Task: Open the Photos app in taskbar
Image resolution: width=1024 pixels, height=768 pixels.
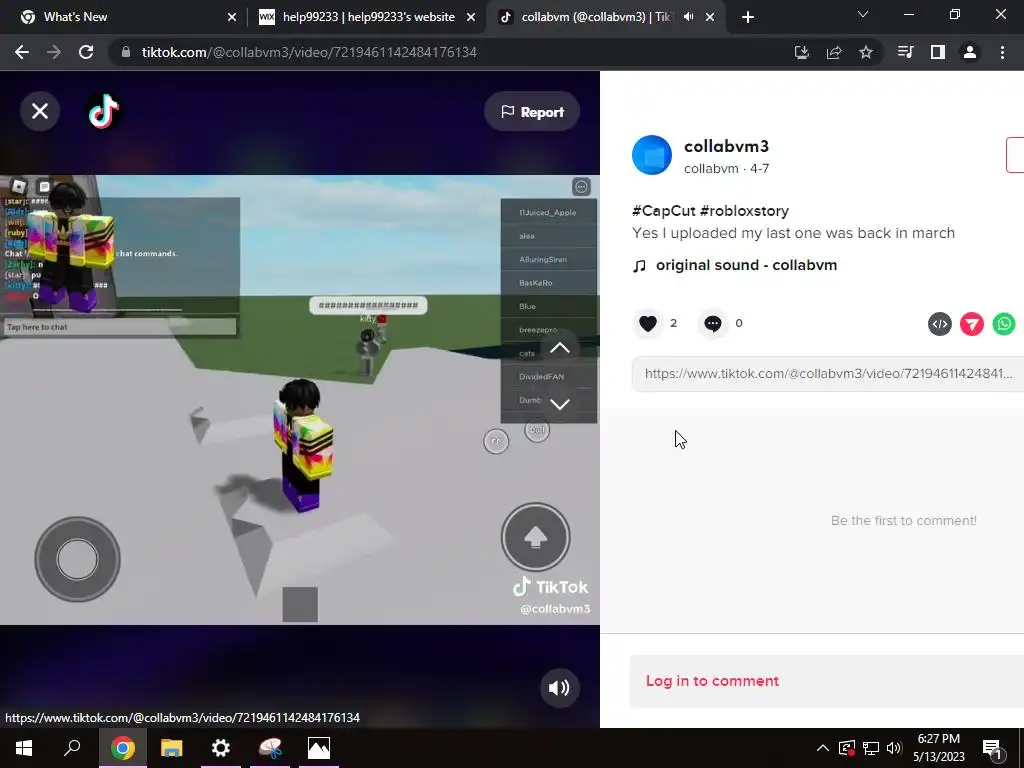Action: click(x=319, y=748)
